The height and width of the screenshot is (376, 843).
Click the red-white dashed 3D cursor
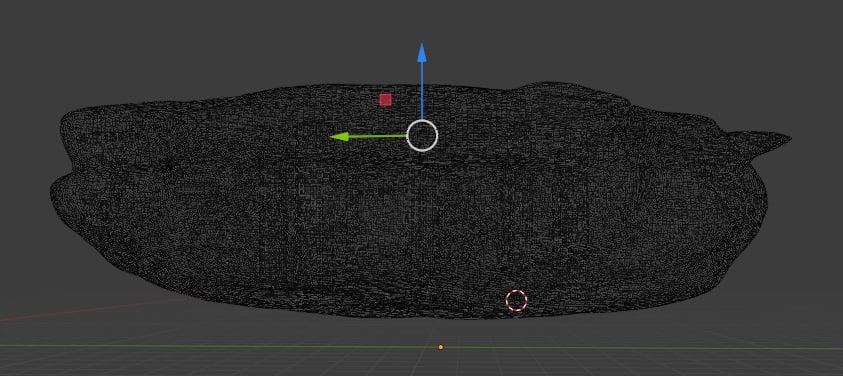516,301
